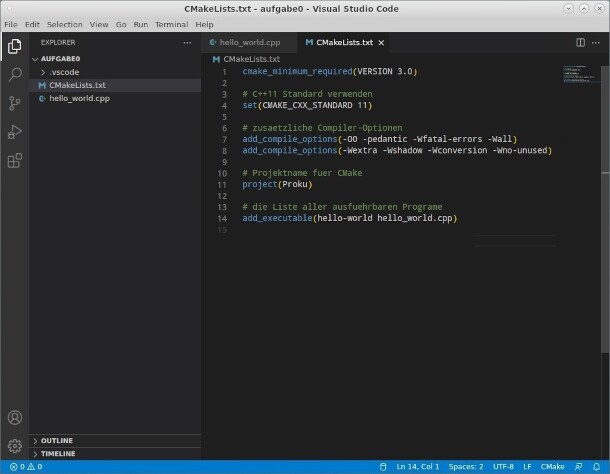Click Spaces: 2 indentation setting

tap(466, 467)
